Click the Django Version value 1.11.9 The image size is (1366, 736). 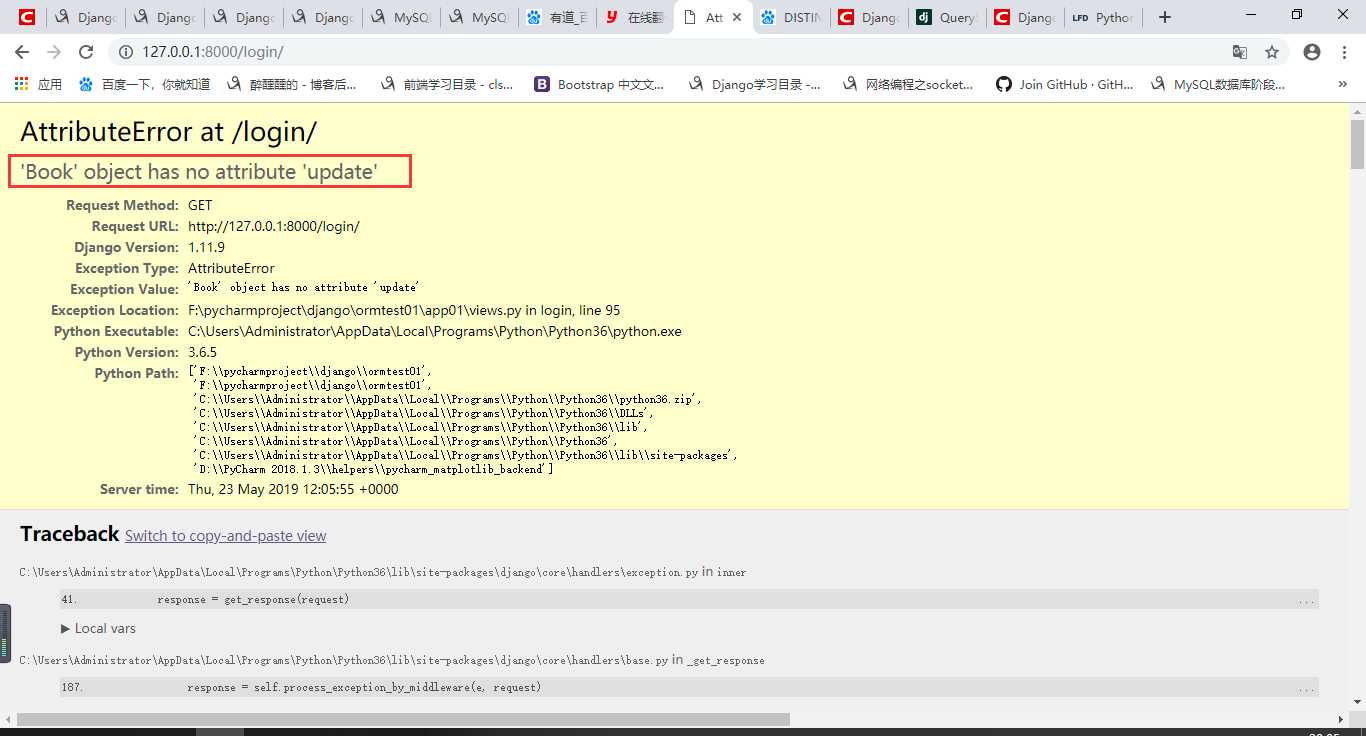[x=206, y=247]
